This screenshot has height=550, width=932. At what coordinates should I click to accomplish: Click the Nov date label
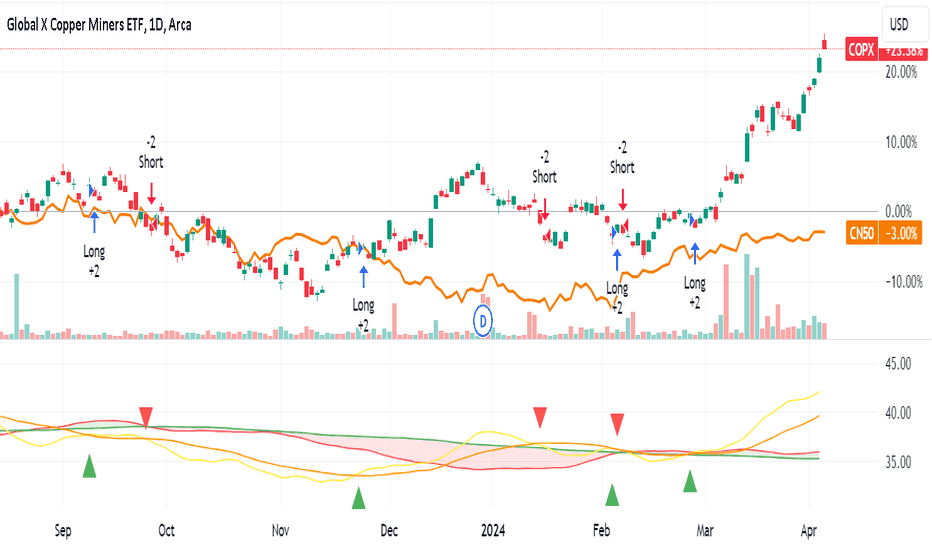pos(280,530)
